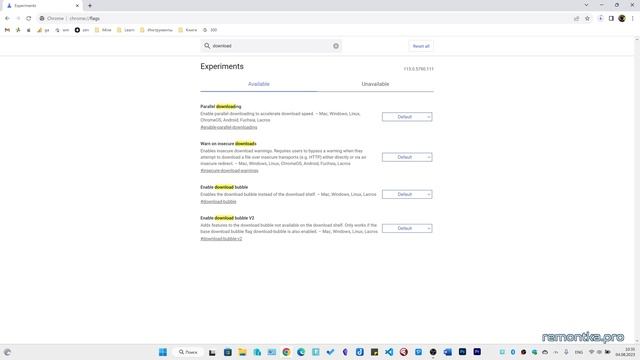Open Warn on insecure downloads dropdown
640x360 pixels.
[x=407, y=157]
